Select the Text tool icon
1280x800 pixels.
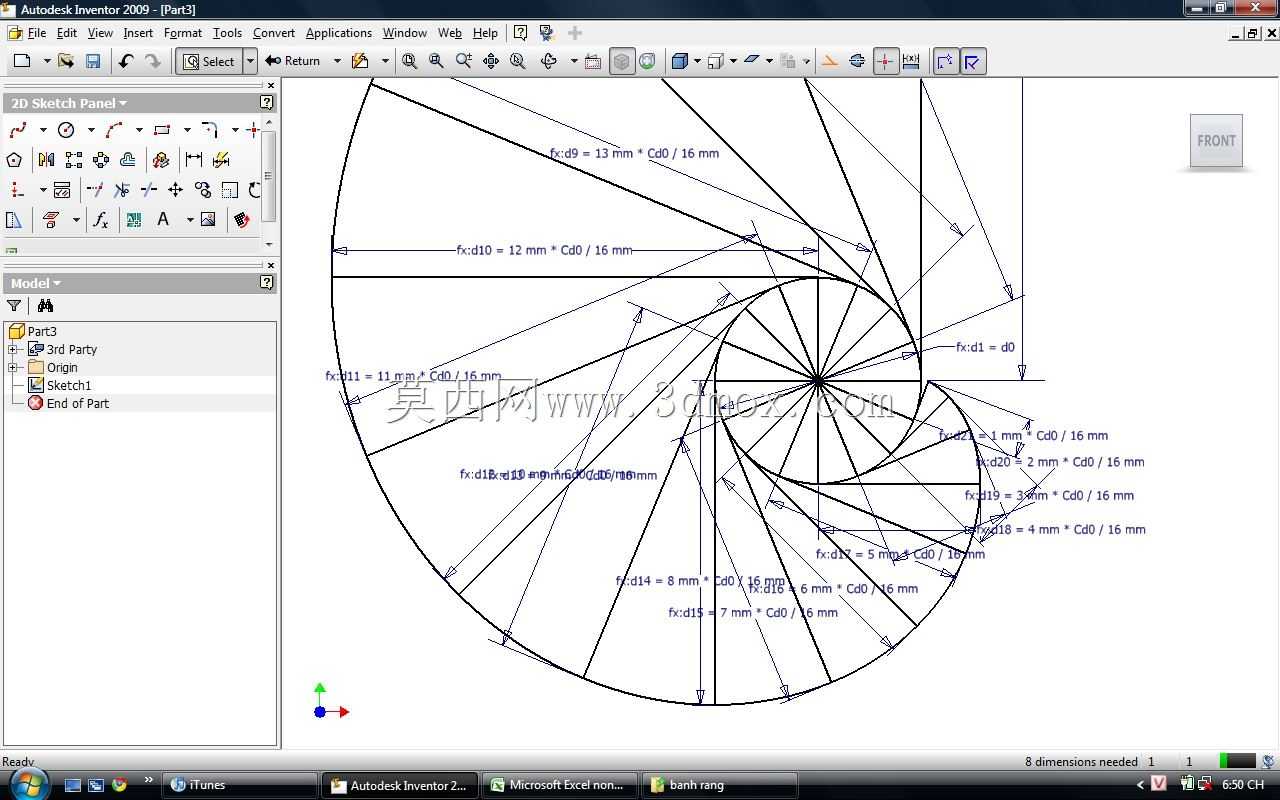click(x=163, y=219)
